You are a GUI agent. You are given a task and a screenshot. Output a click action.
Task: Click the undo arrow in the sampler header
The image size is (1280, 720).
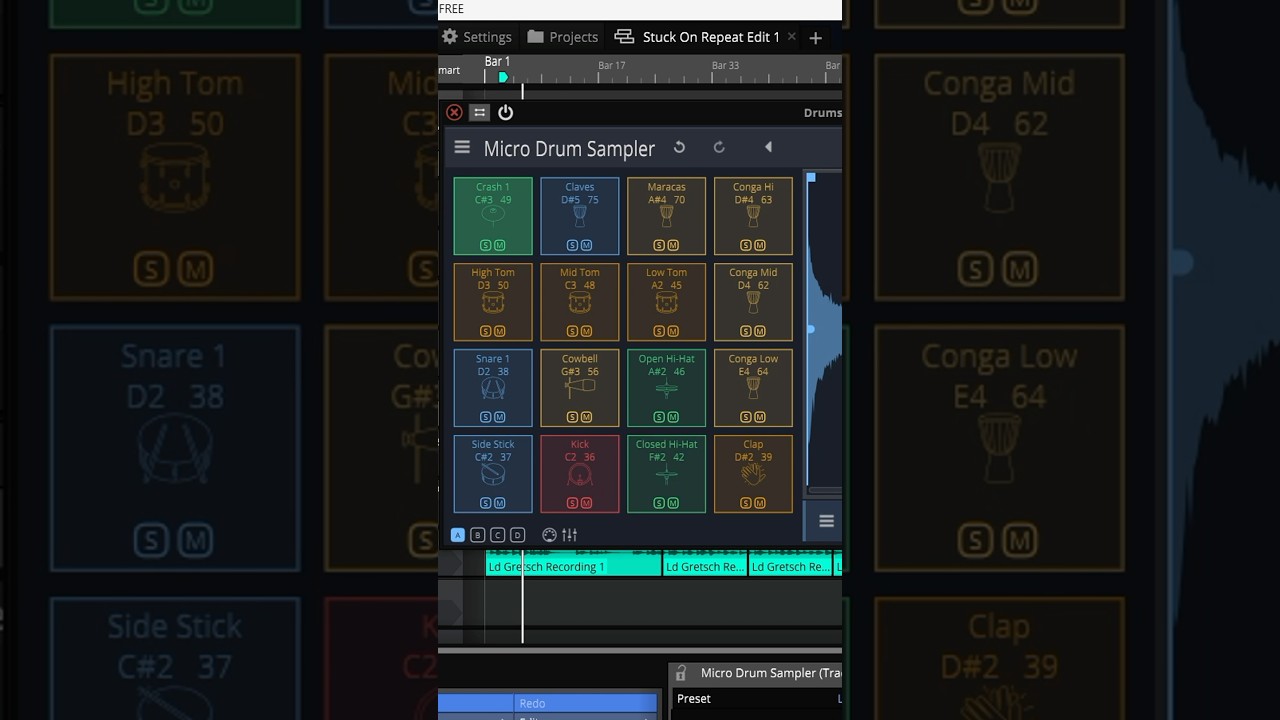tap(679, 147)
